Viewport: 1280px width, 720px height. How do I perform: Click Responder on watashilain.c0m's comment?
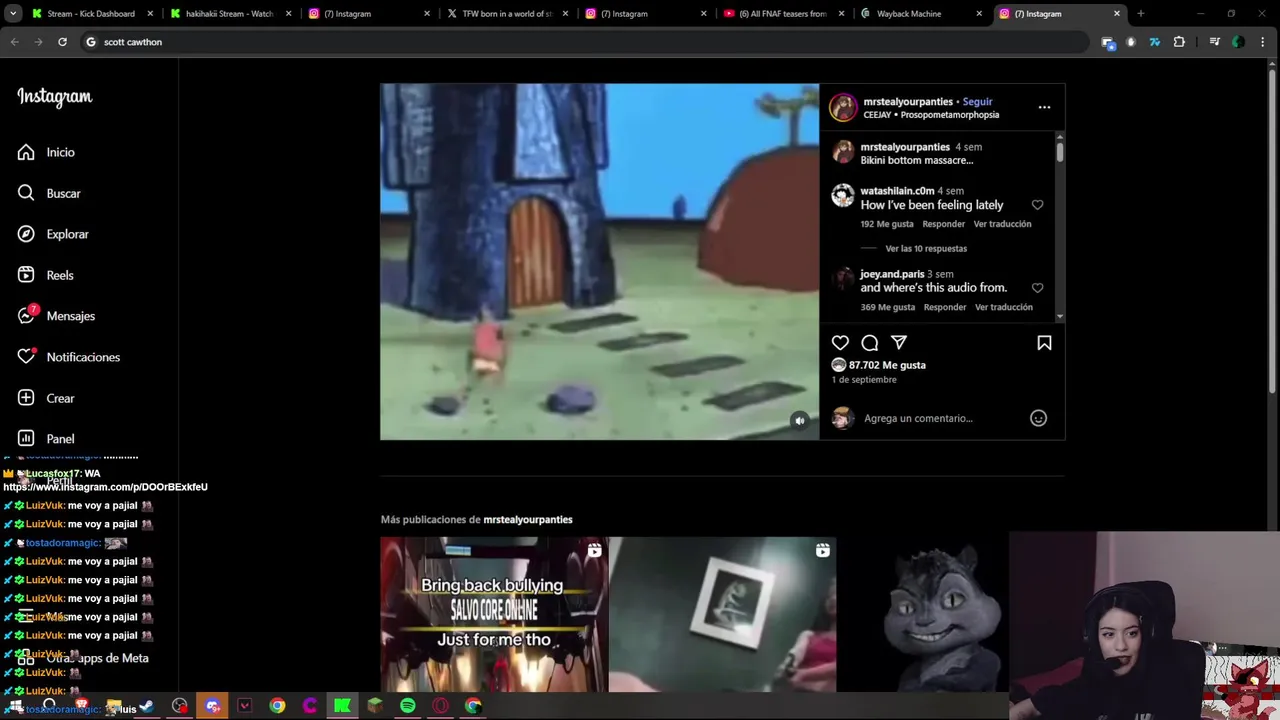[x=944, y=224]
